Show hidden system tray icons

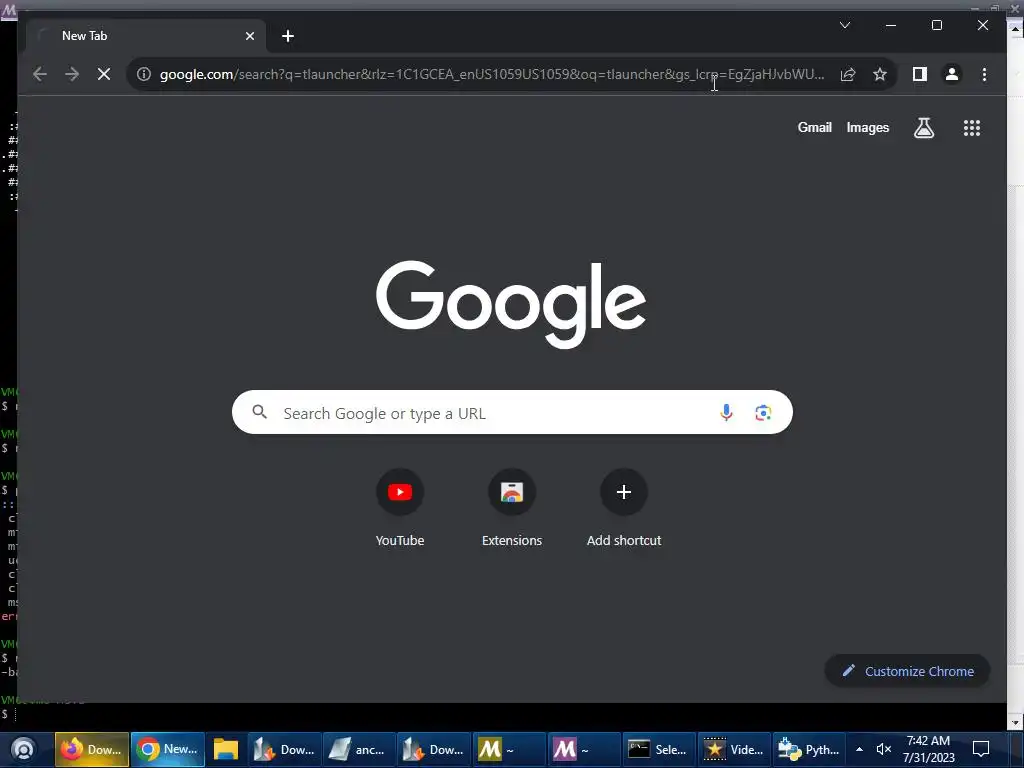point(859,750)
